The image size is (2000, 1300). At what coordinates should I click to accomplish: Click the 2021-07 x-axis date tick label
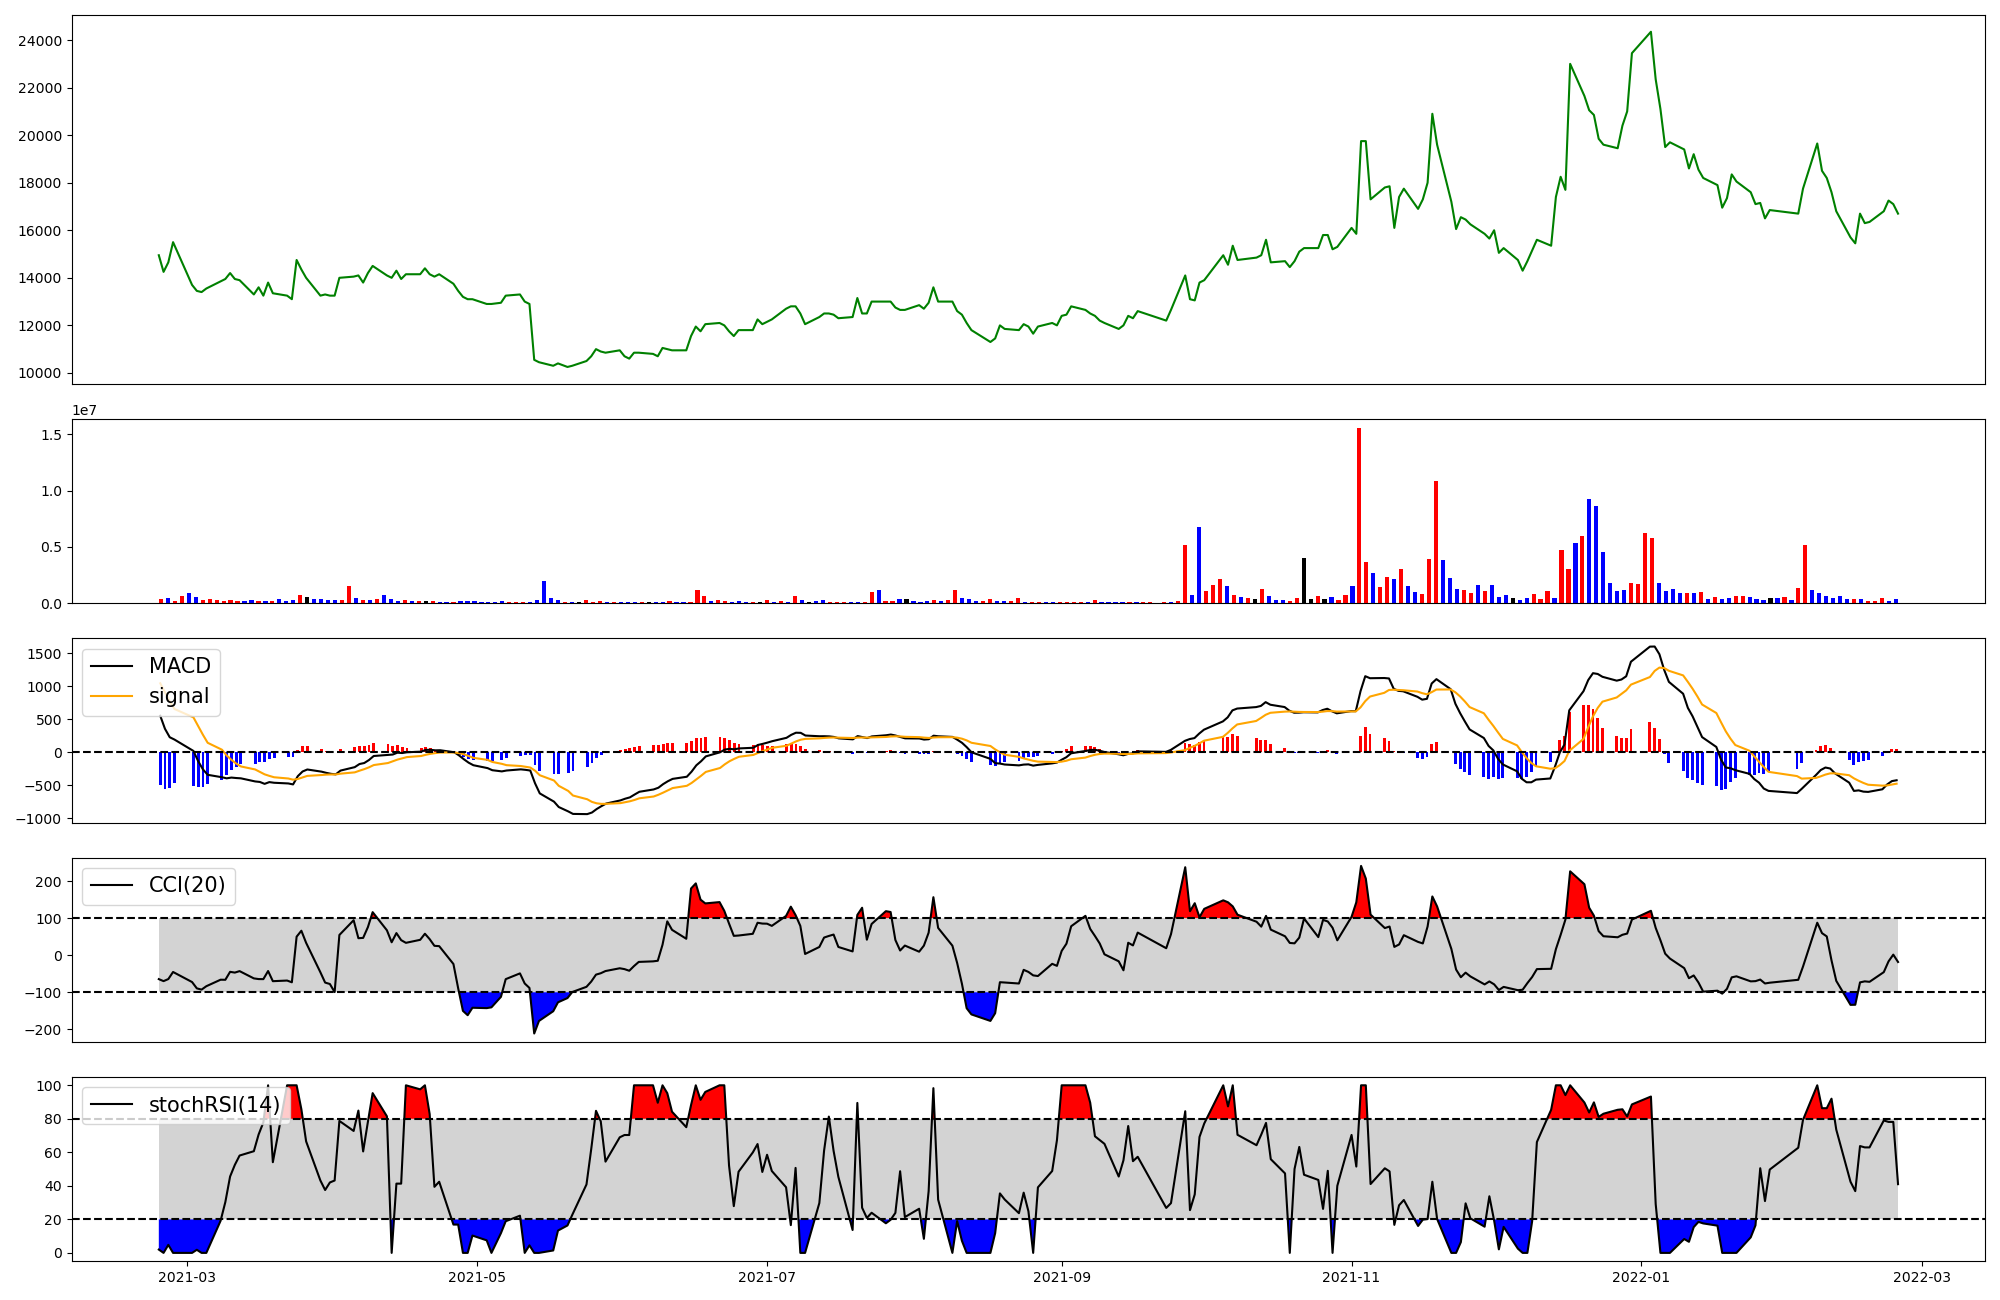pyautogui.click(x=767, y=1276)
